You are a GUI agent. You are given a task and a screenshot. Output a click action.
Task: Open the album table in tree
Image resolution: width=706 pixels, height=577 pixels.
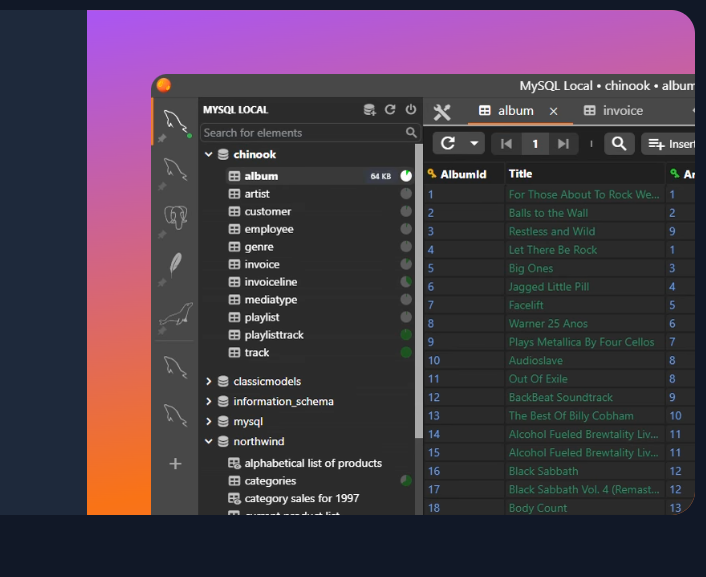point(319,176)
